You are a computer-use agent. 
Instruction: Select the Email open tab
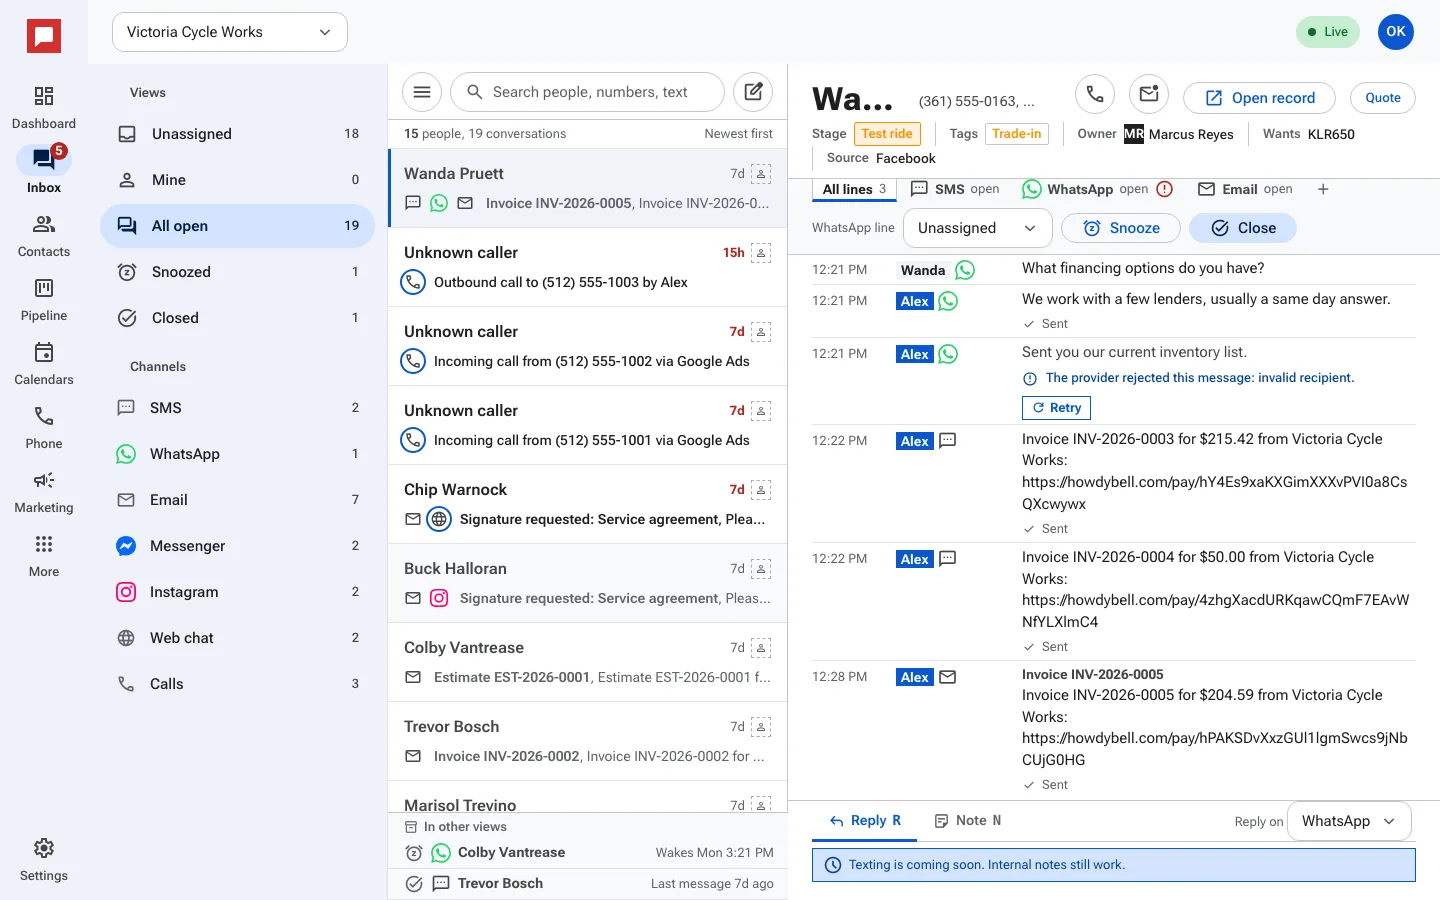(x=1245, y=189)
